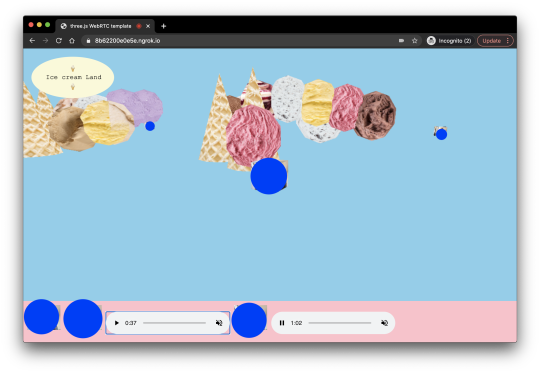Open a new tab with plus button
540x373 pixels.
coord(164,26)
